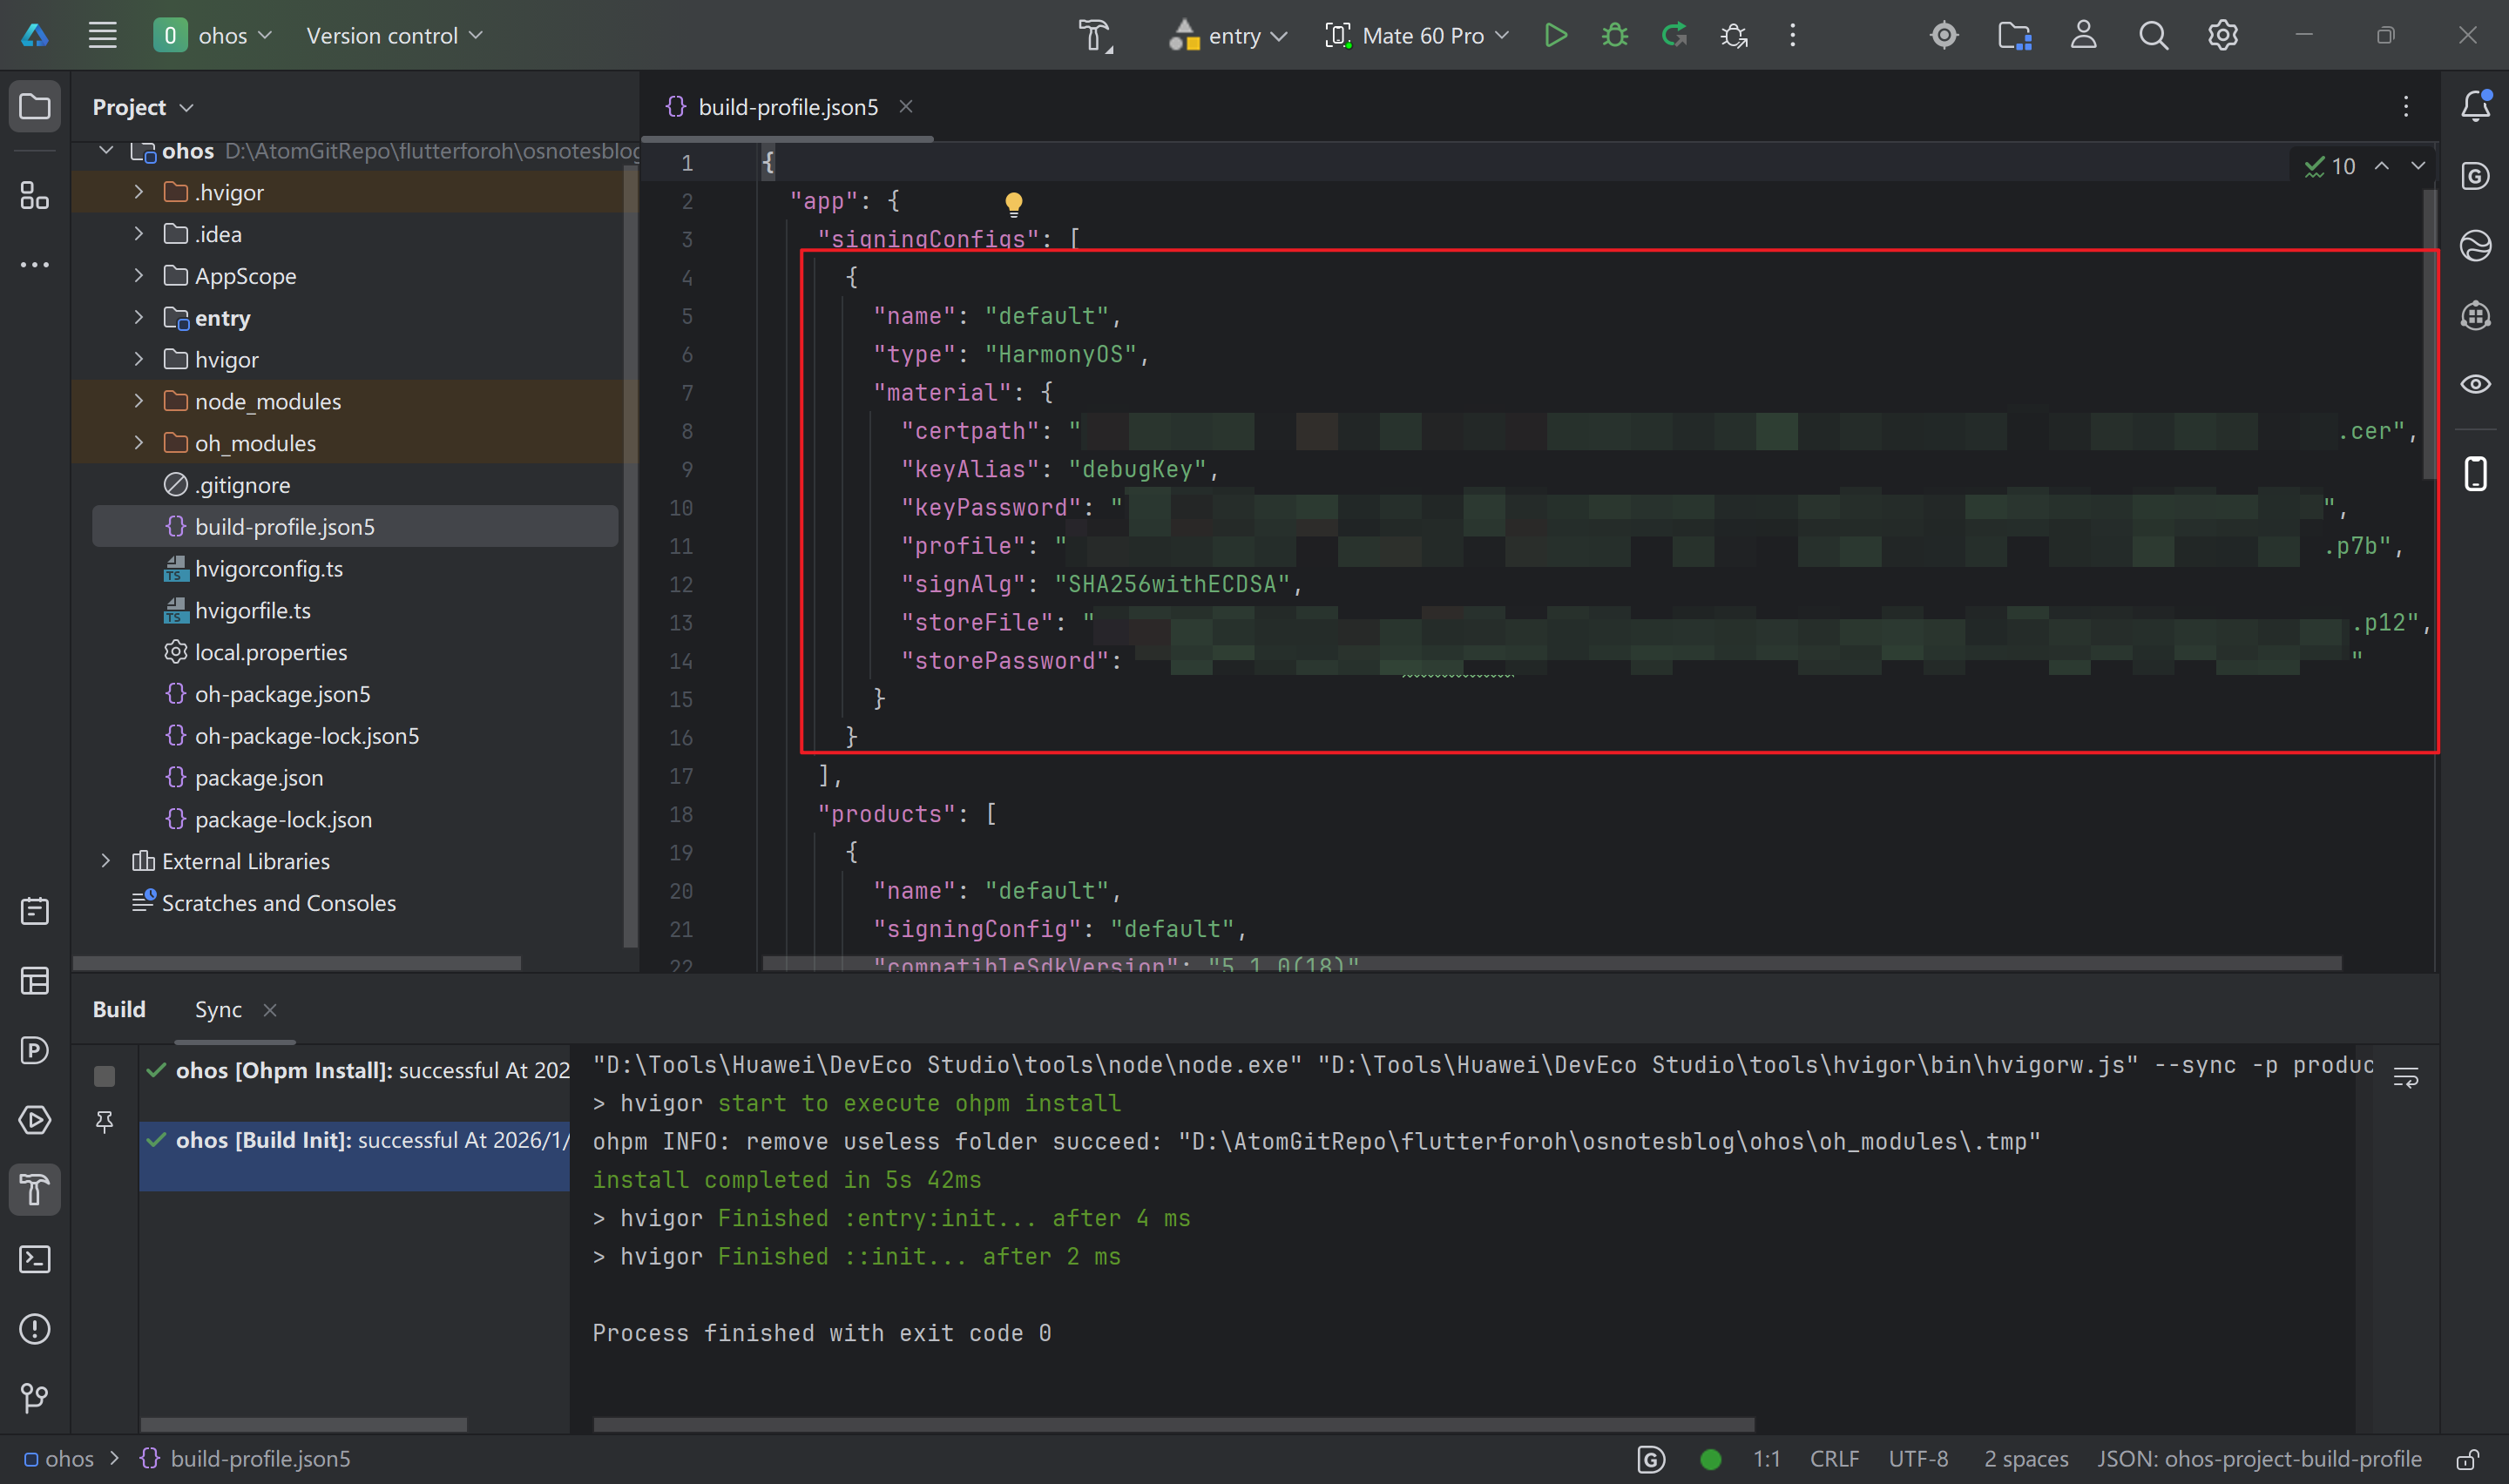This screenshot has width=2509, height=1484.
Task: Open the ohos project dropdown
Action: (213, 36)
